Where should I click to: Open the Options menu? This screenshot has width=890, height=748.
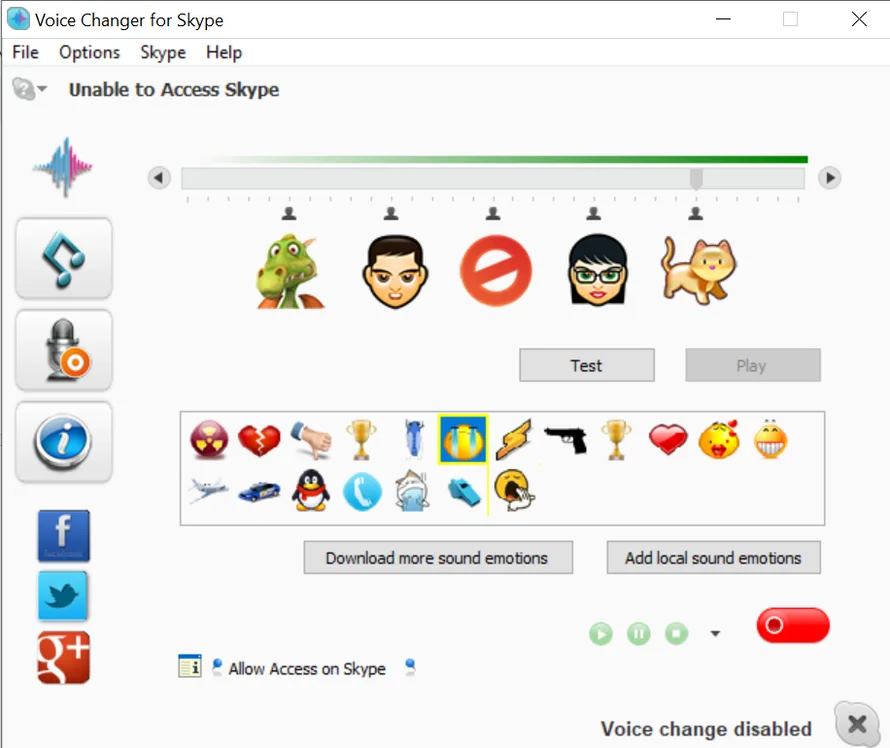[x=90, y=52]
